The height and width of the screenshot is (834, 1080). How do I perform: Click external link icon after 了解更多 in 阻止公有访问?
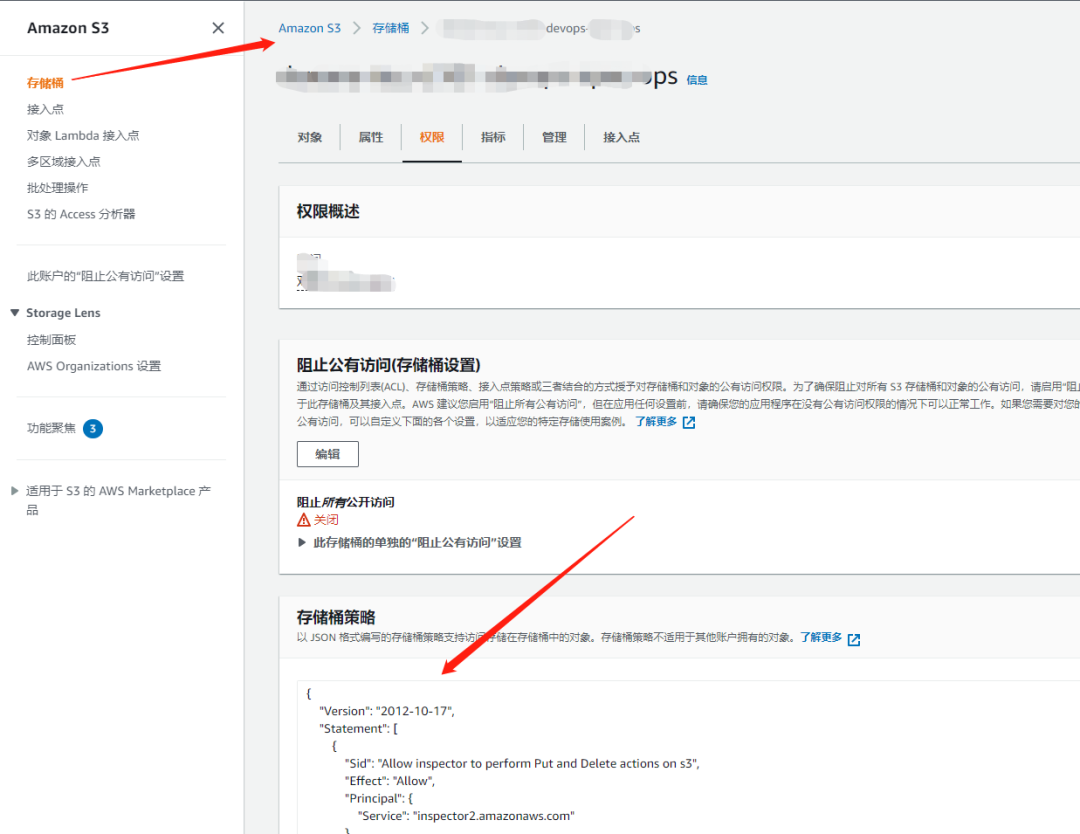690,422
